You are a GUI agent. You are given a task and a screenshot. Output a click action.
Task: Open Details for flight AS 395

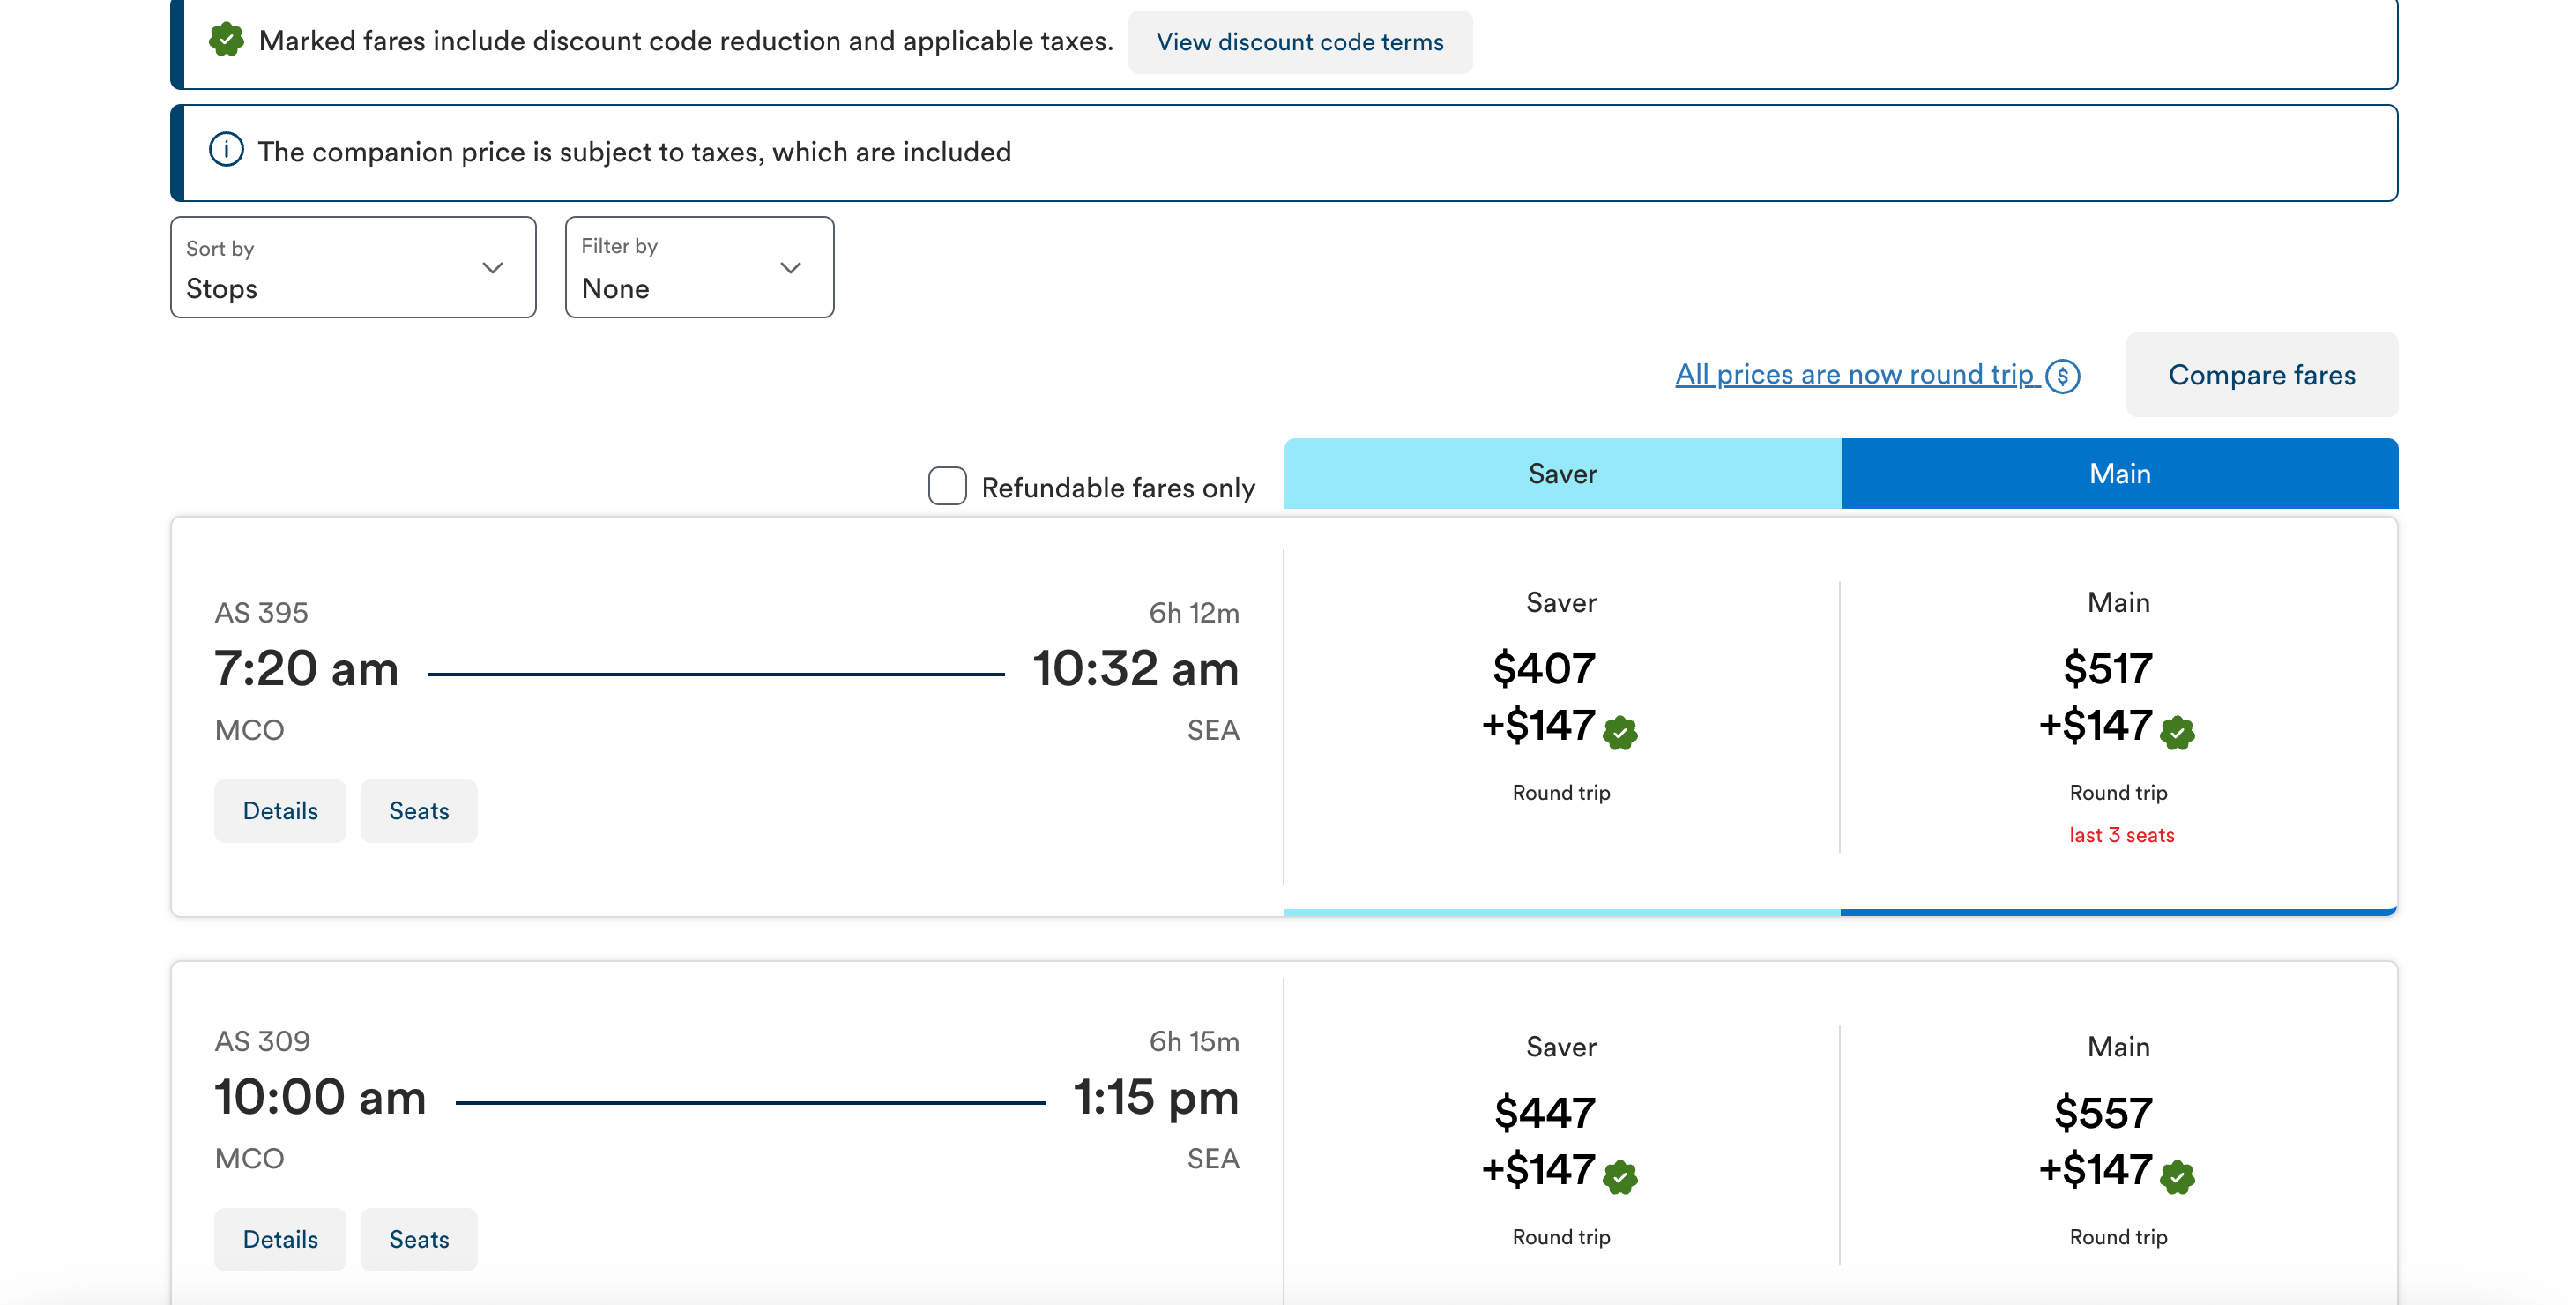[280, 810]
